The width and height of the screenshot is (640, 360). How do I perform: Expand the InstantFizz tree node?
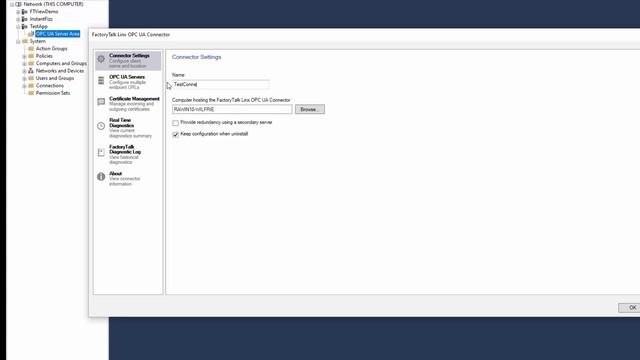coord(18,19)
